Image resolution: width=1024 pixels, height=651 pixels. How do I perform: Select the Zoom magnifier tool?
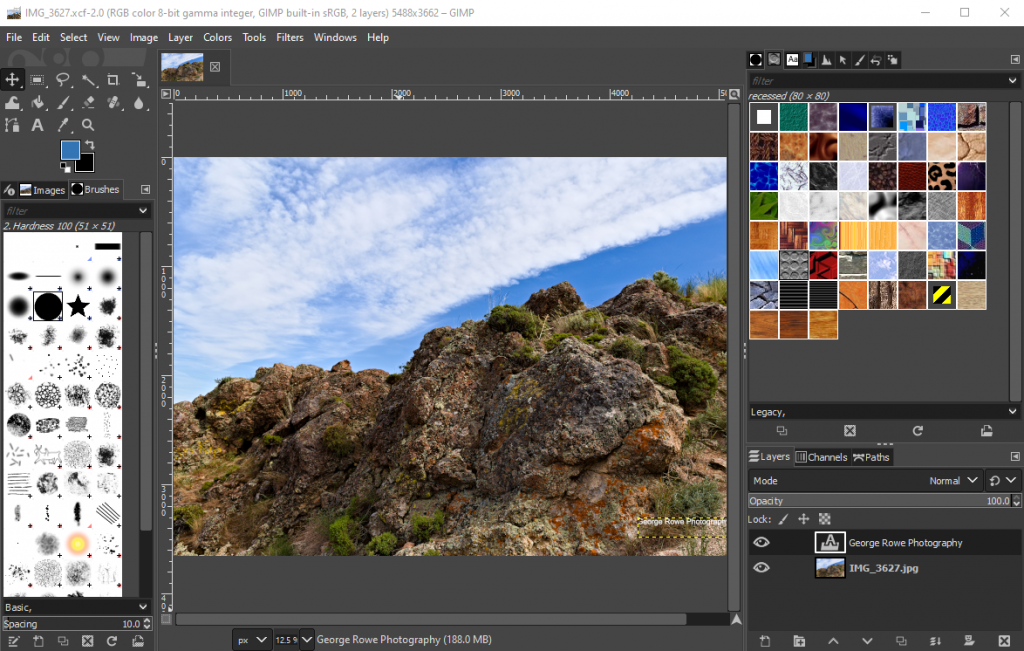[88, 125]
